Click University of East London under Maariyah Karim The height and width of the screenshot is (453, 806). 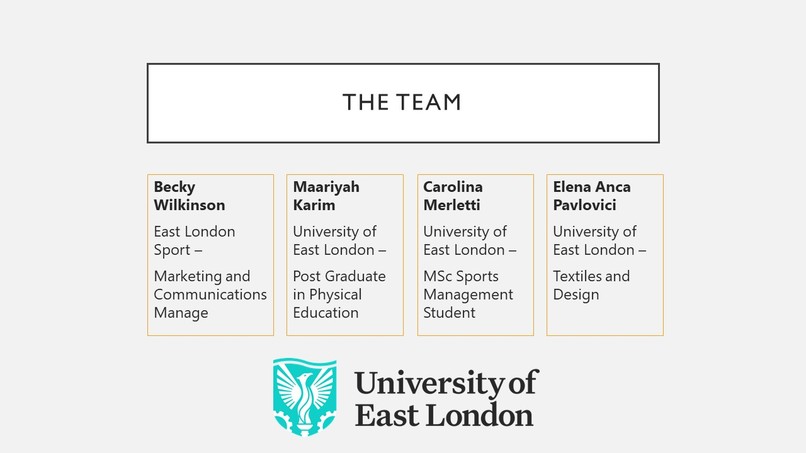[x=339, y=241]
